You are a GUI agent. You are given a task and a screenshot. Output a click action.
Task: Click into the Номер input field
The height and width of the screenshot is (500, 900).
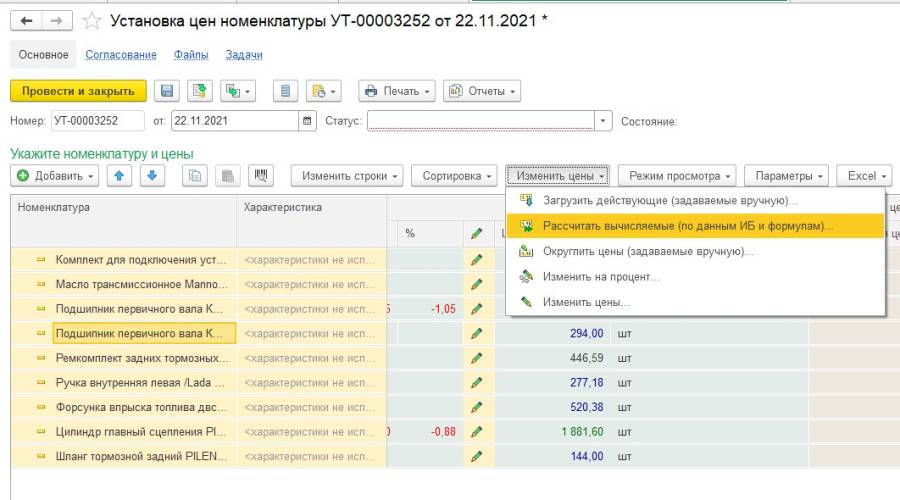click(97, 121)
